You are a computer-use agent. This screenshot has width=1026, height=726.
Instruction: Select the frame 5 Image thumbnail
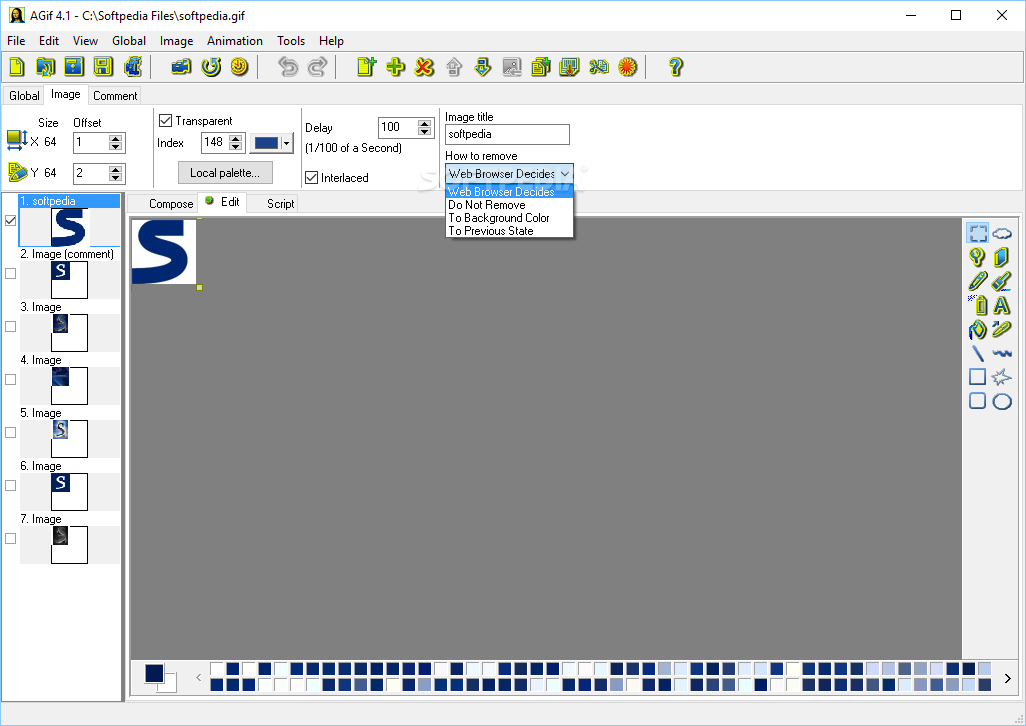(x=69, y=439)
